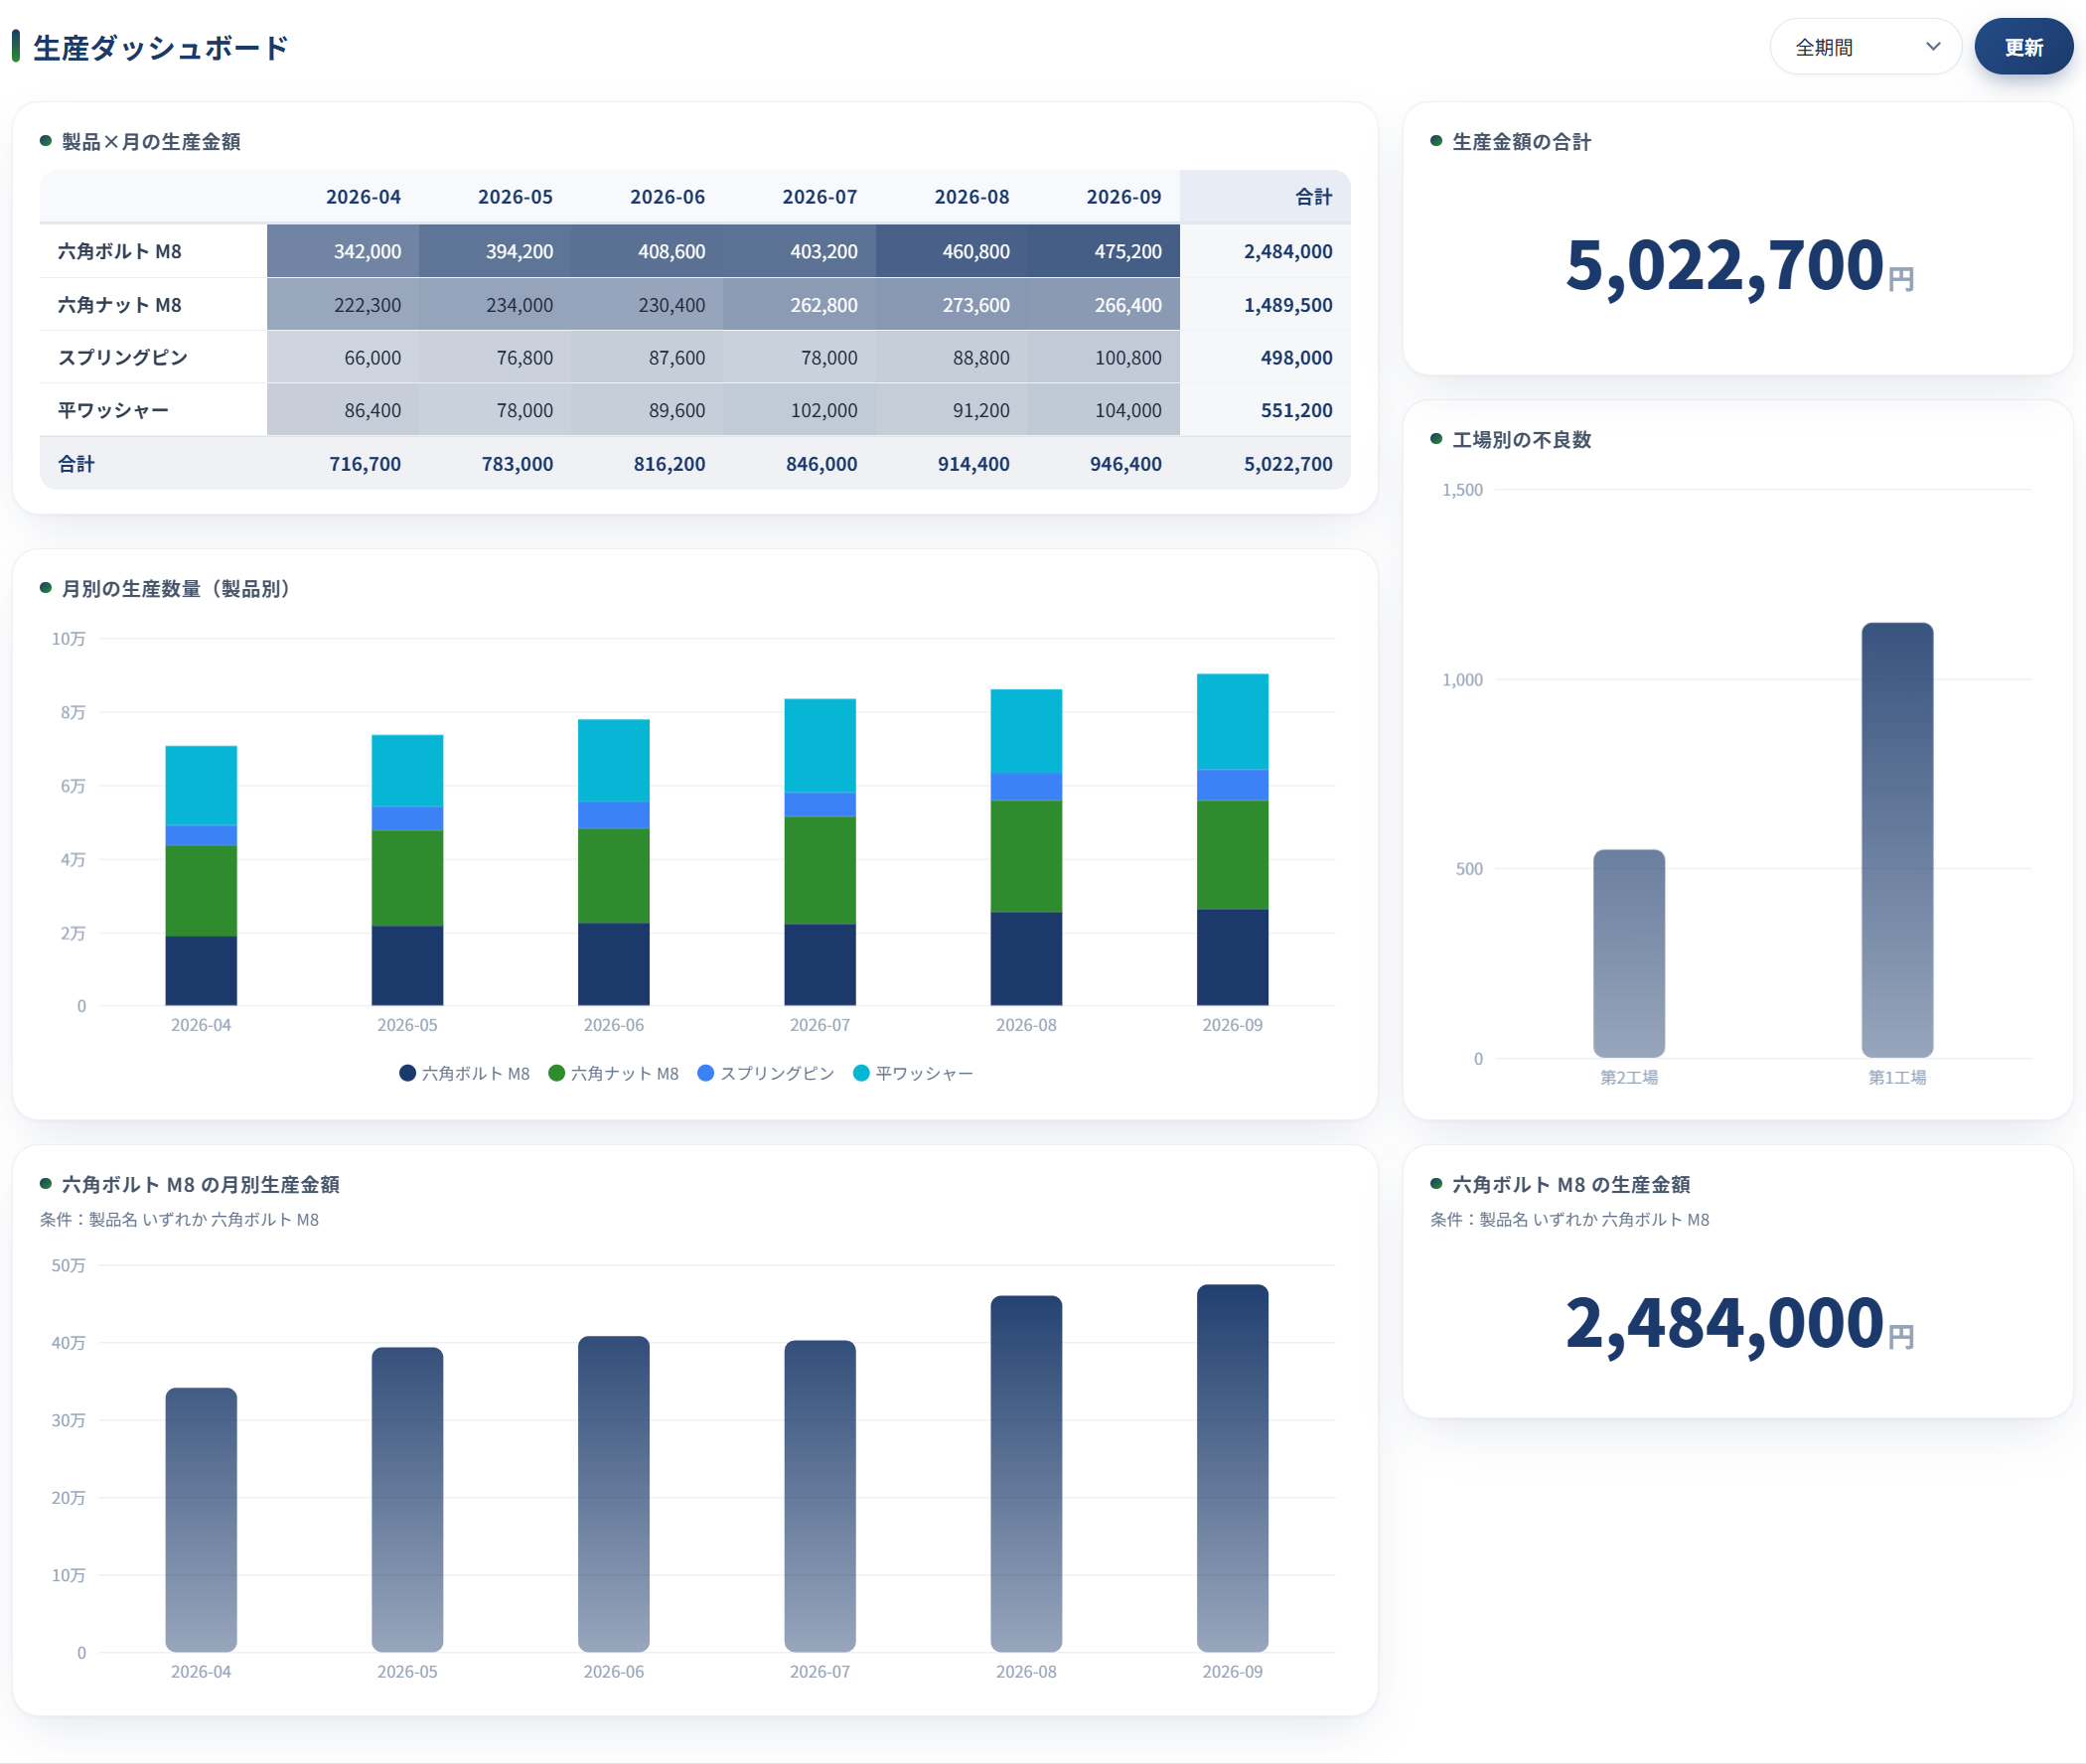Click the cell value 100,800
Image resolution: width=2086 pixels, height=1764 pixels.
tap(1104, 358)
